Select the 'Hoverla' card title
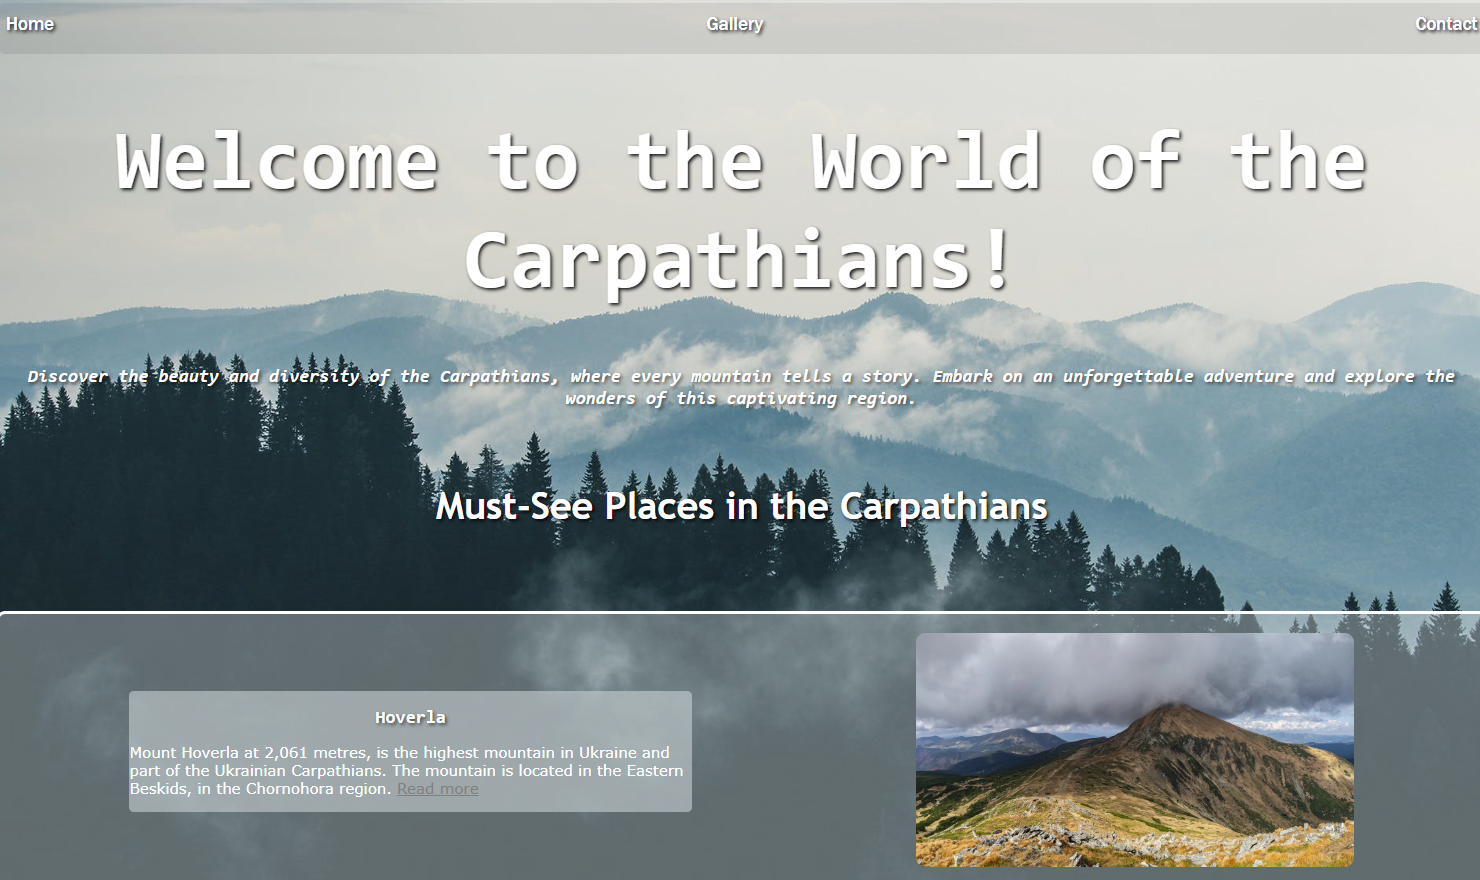The image size is (1480, 880). [x=410, y=717]
